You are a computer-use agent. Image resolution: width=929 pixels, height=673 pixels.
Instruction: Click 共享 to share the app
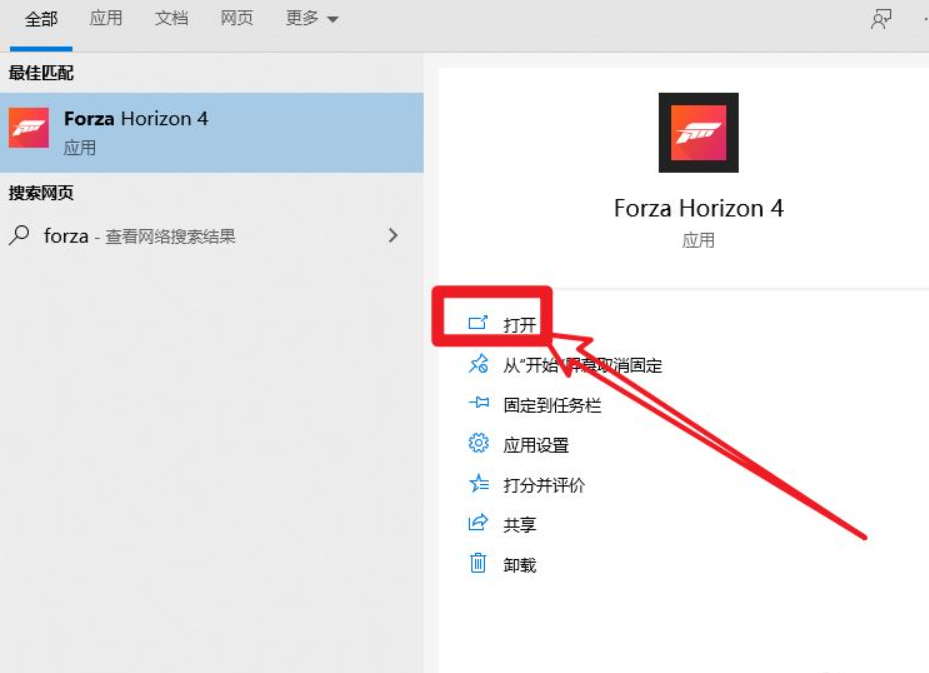[520, 525]
